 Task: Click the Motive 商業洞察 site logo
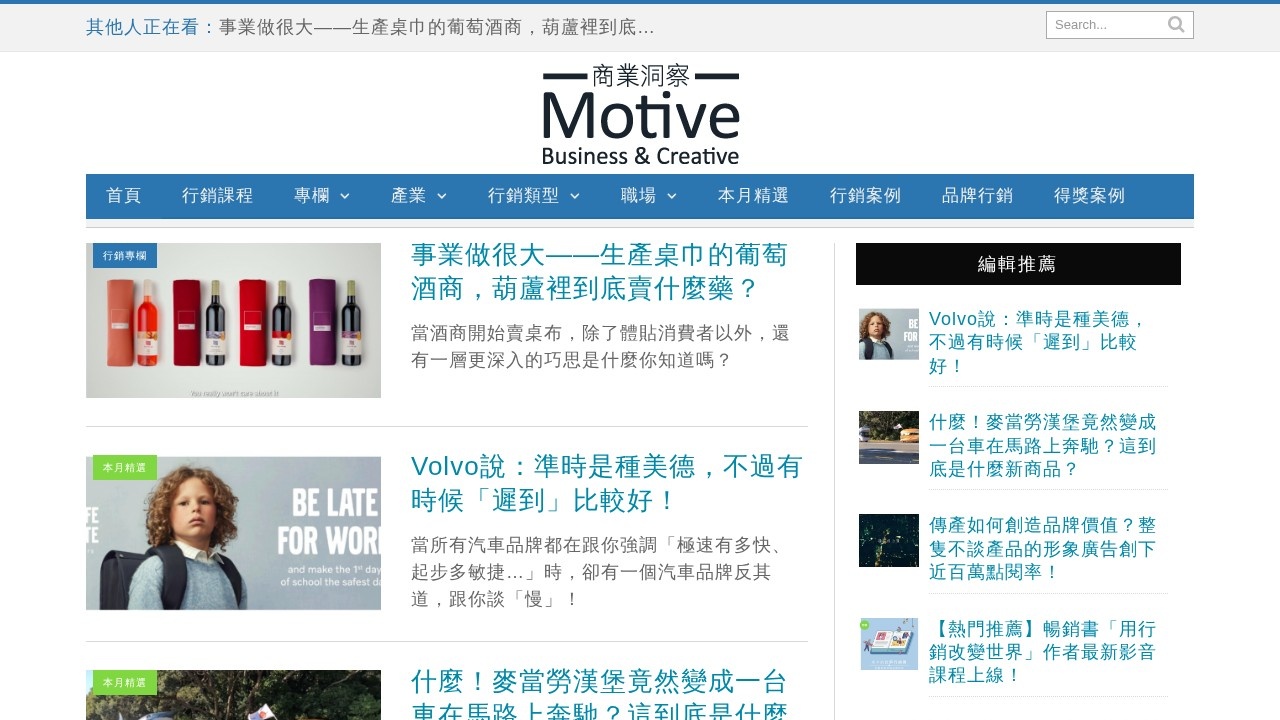[x=640, y=113]
